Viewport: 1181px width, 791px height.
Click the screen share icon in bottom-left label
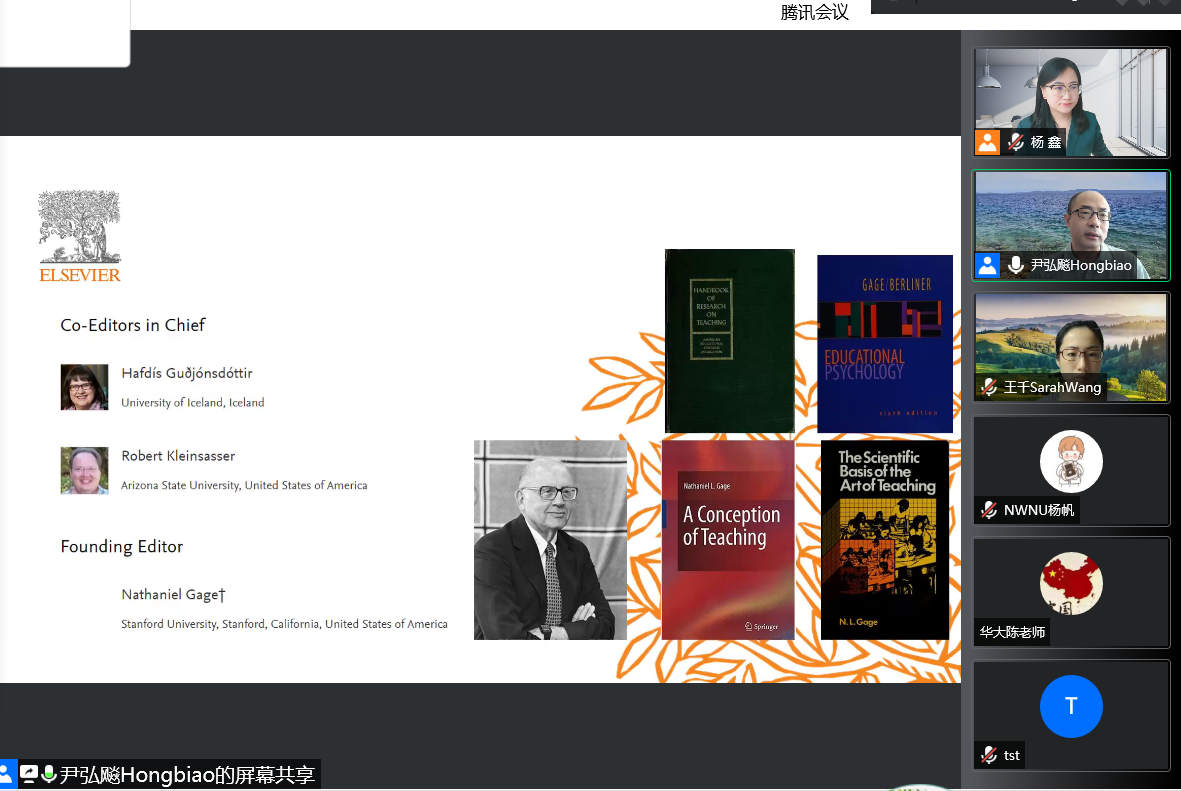[x=29, y=774]
